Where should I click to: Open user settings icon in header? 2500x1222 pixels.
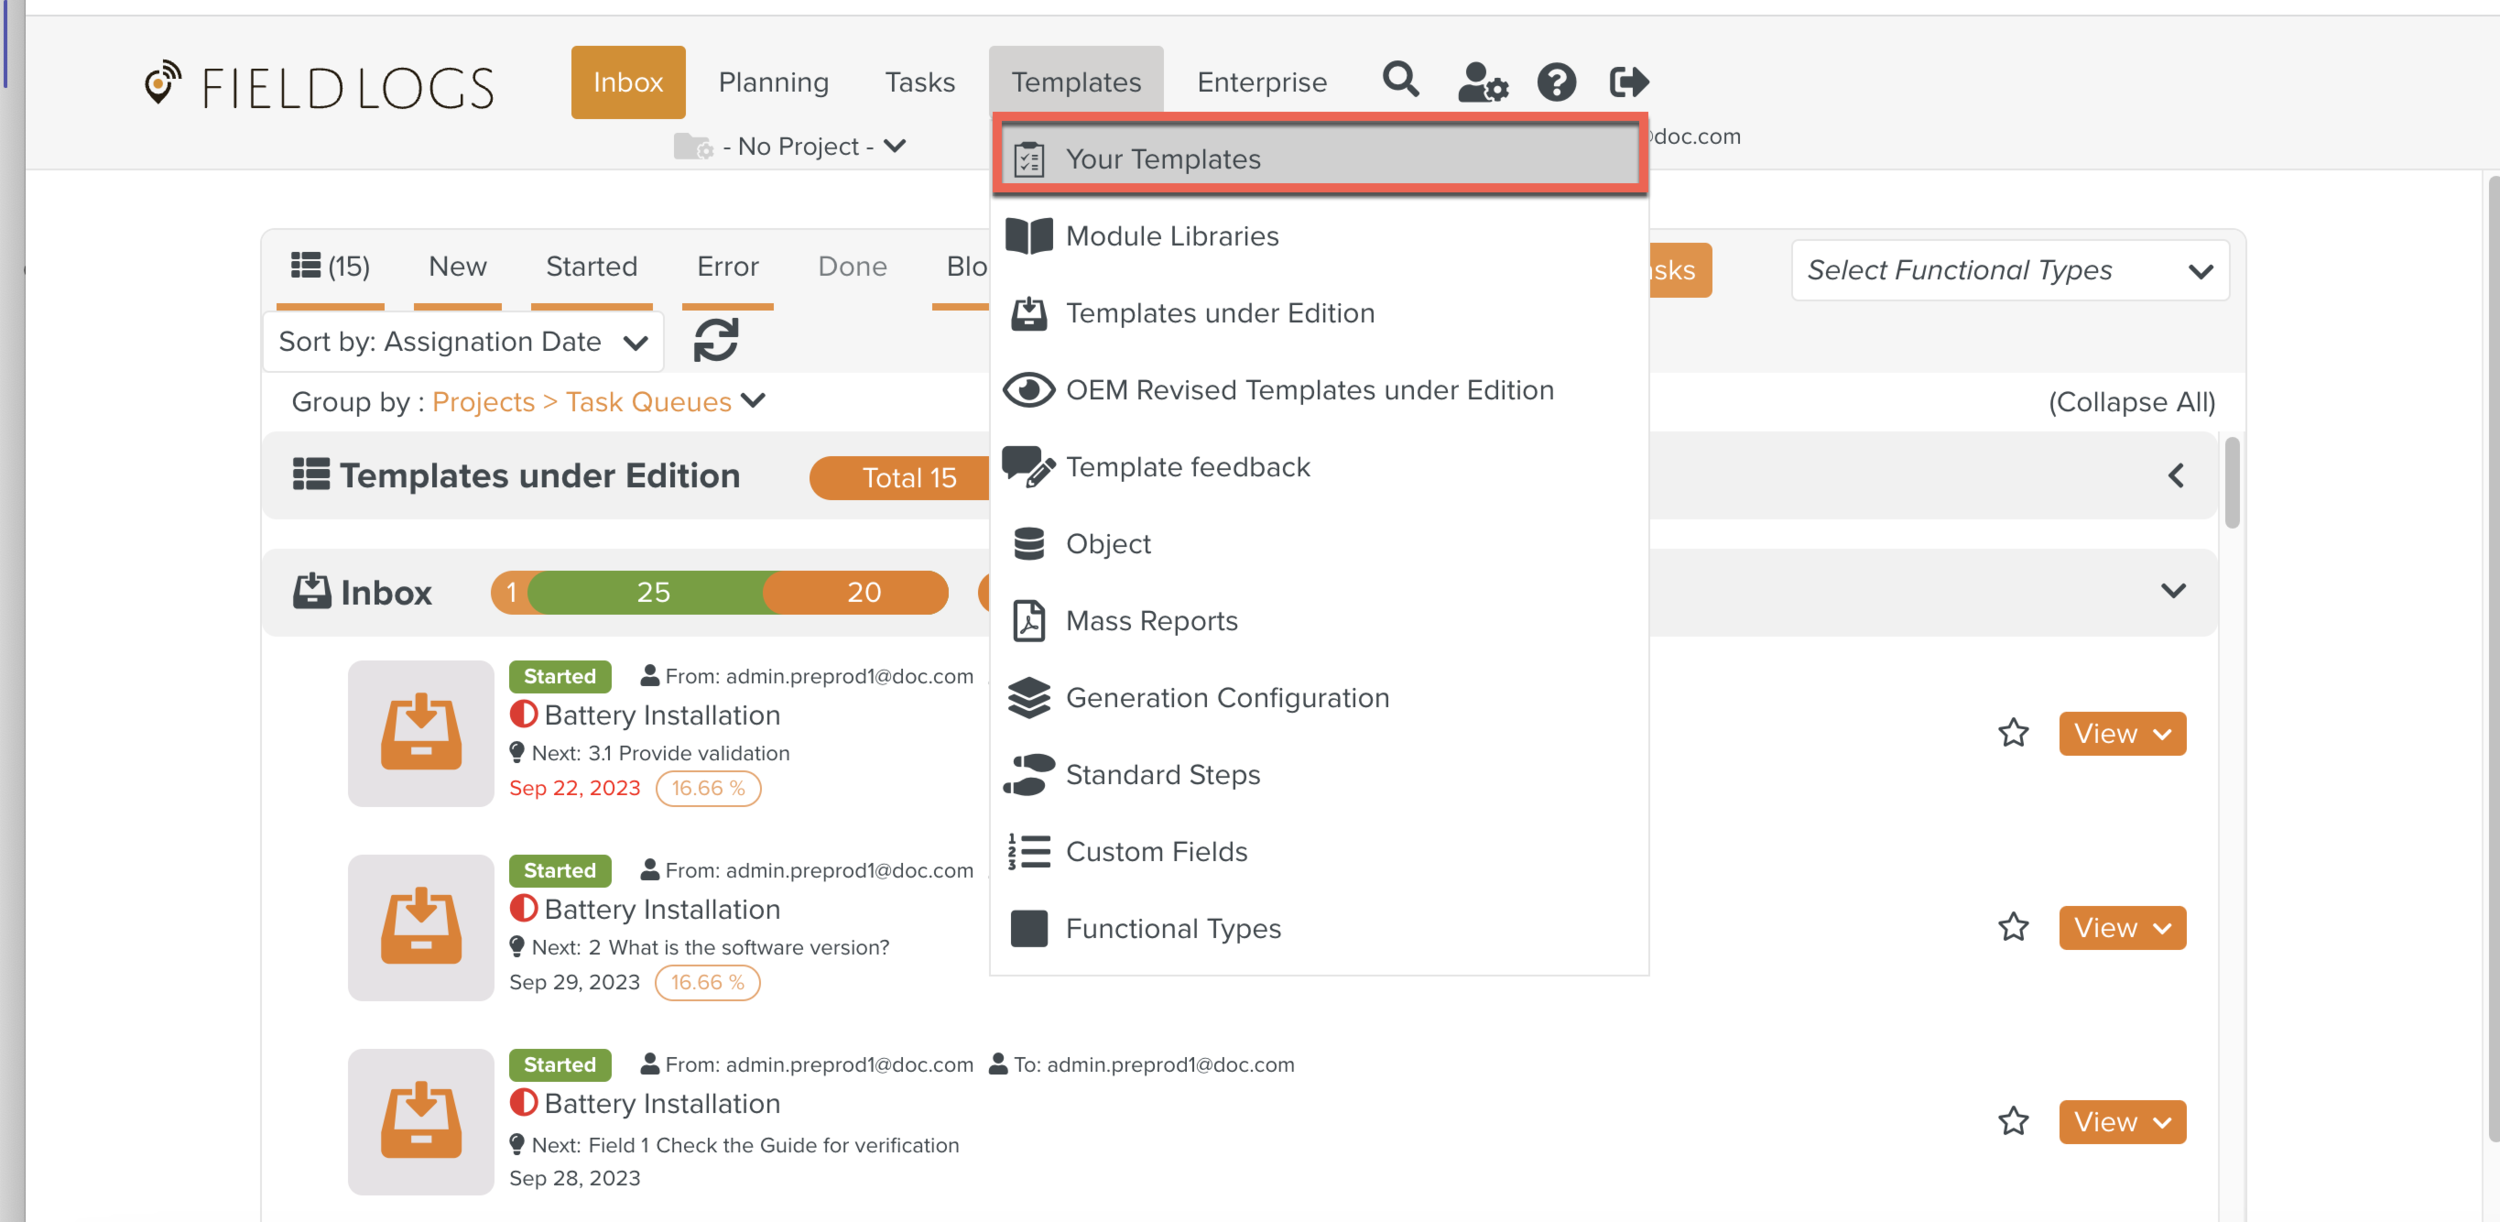point(1481,82)
